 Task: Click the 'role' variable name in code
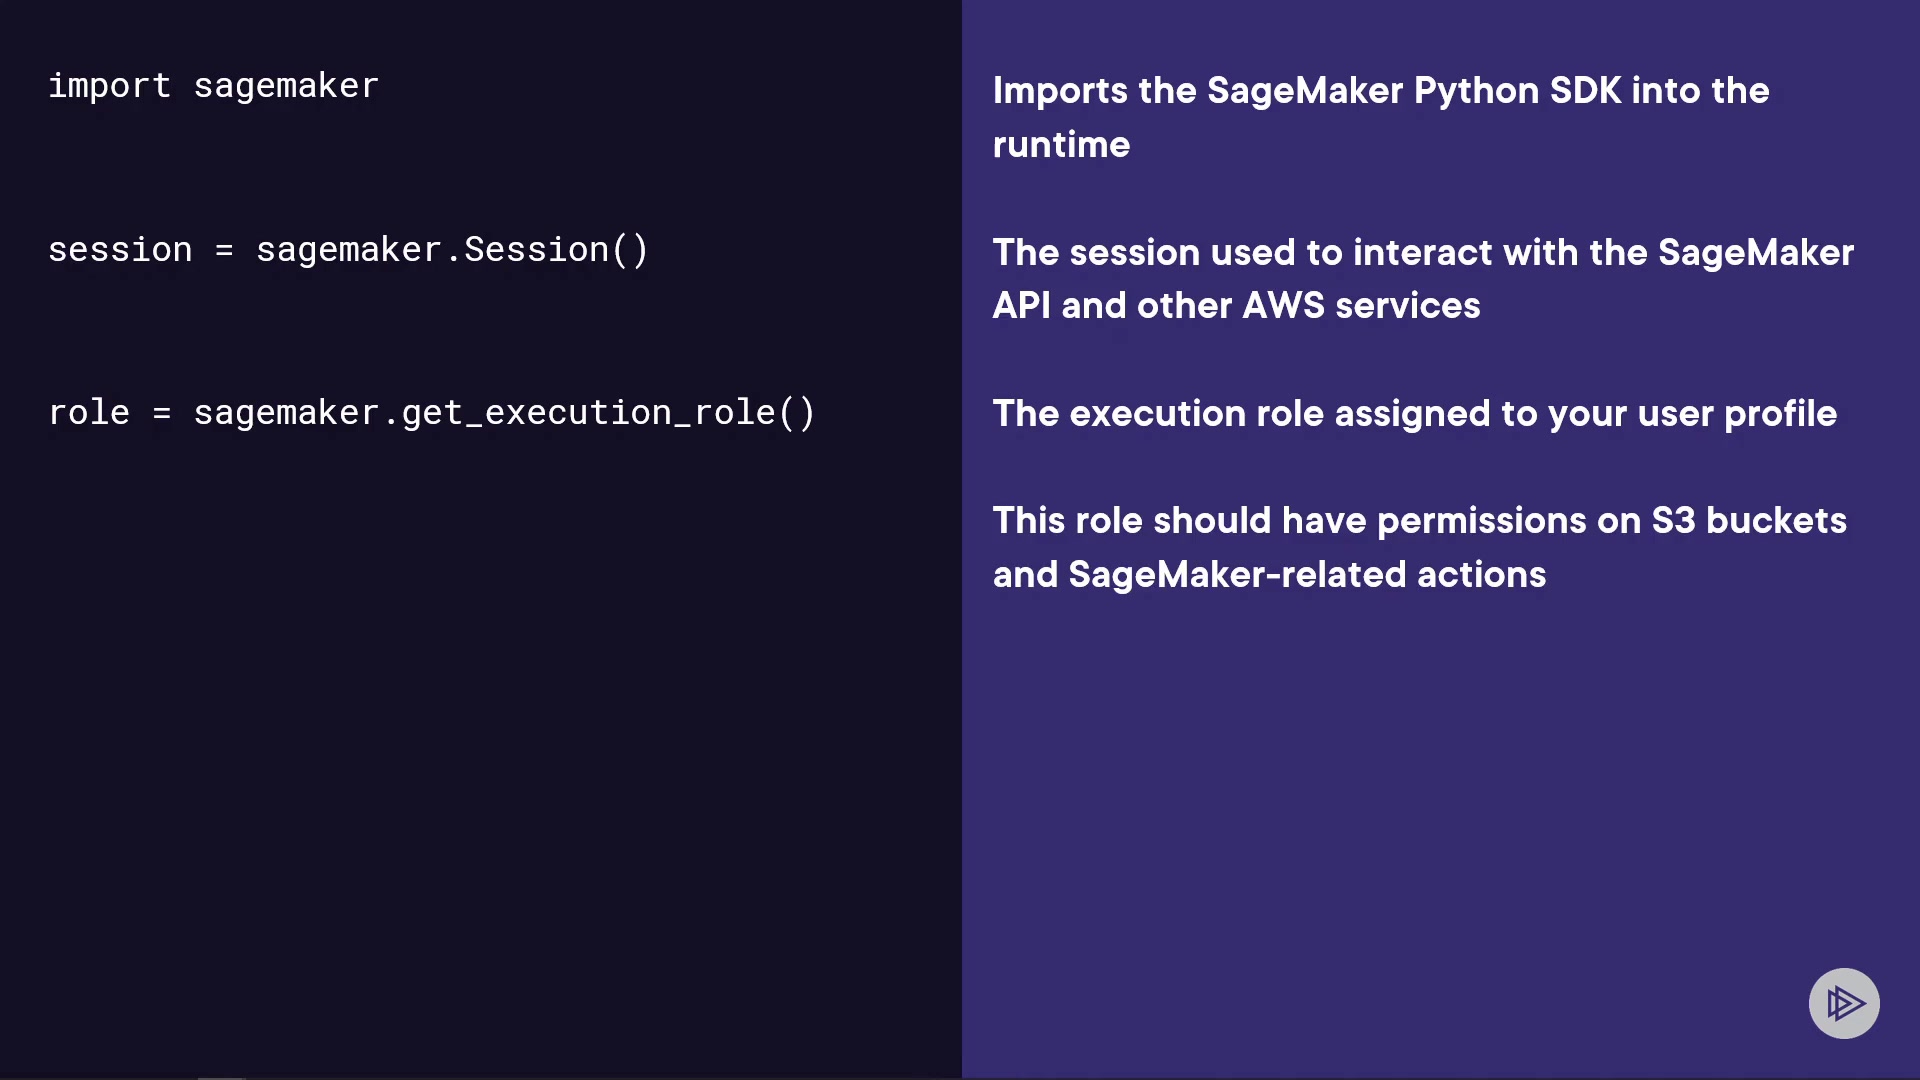pos(89,413)
